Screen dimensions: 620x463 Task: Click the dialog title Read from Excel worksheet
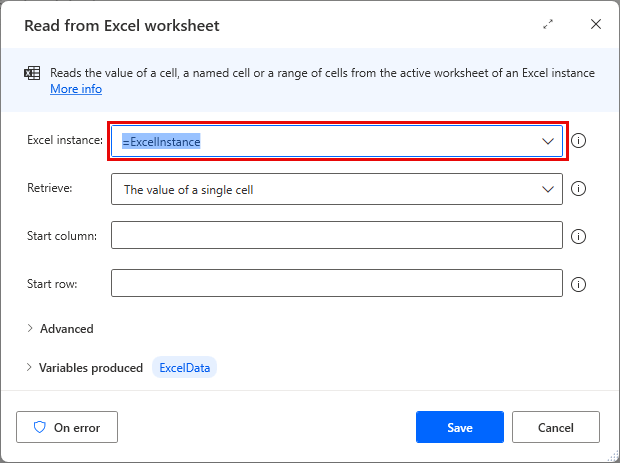point(122,26)
